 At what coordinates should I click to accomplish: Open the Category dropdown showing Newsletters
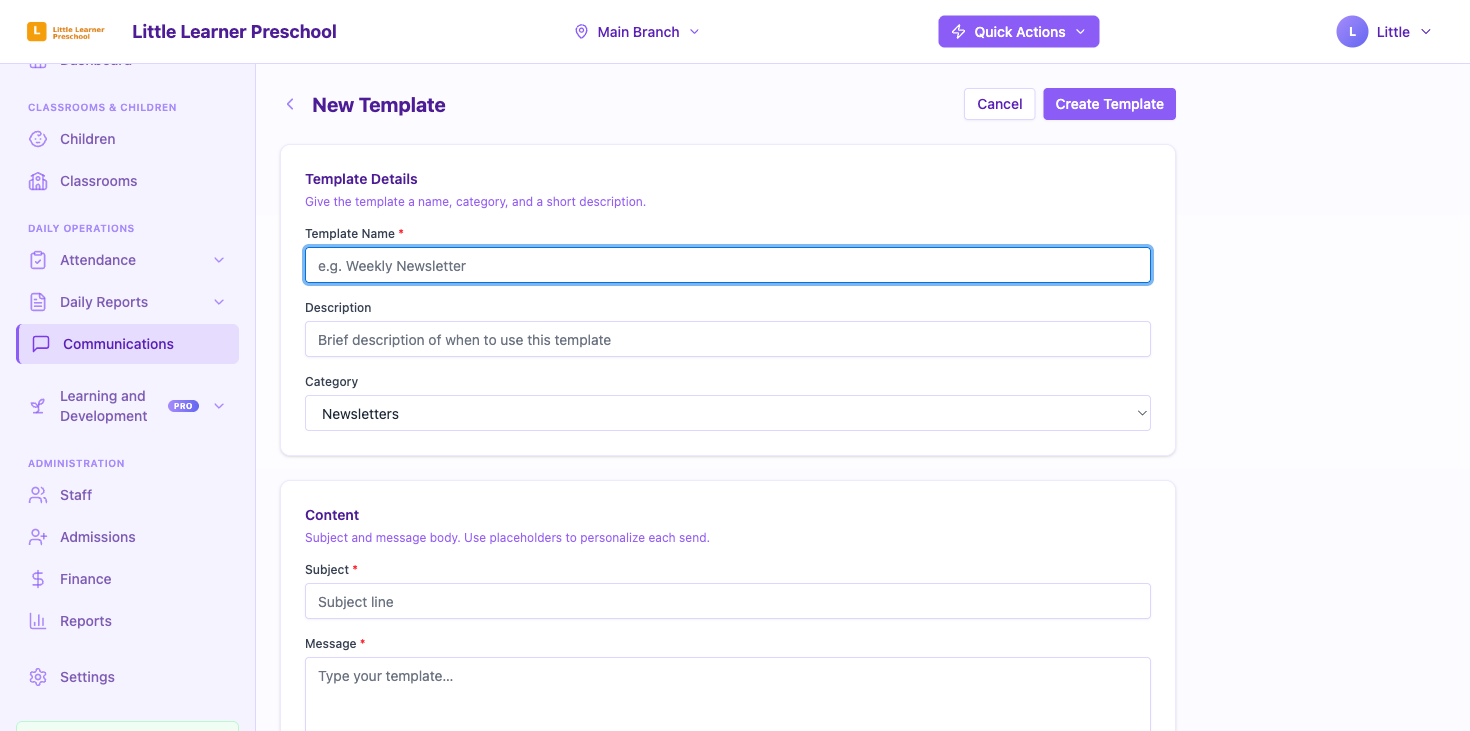point(728,413)
